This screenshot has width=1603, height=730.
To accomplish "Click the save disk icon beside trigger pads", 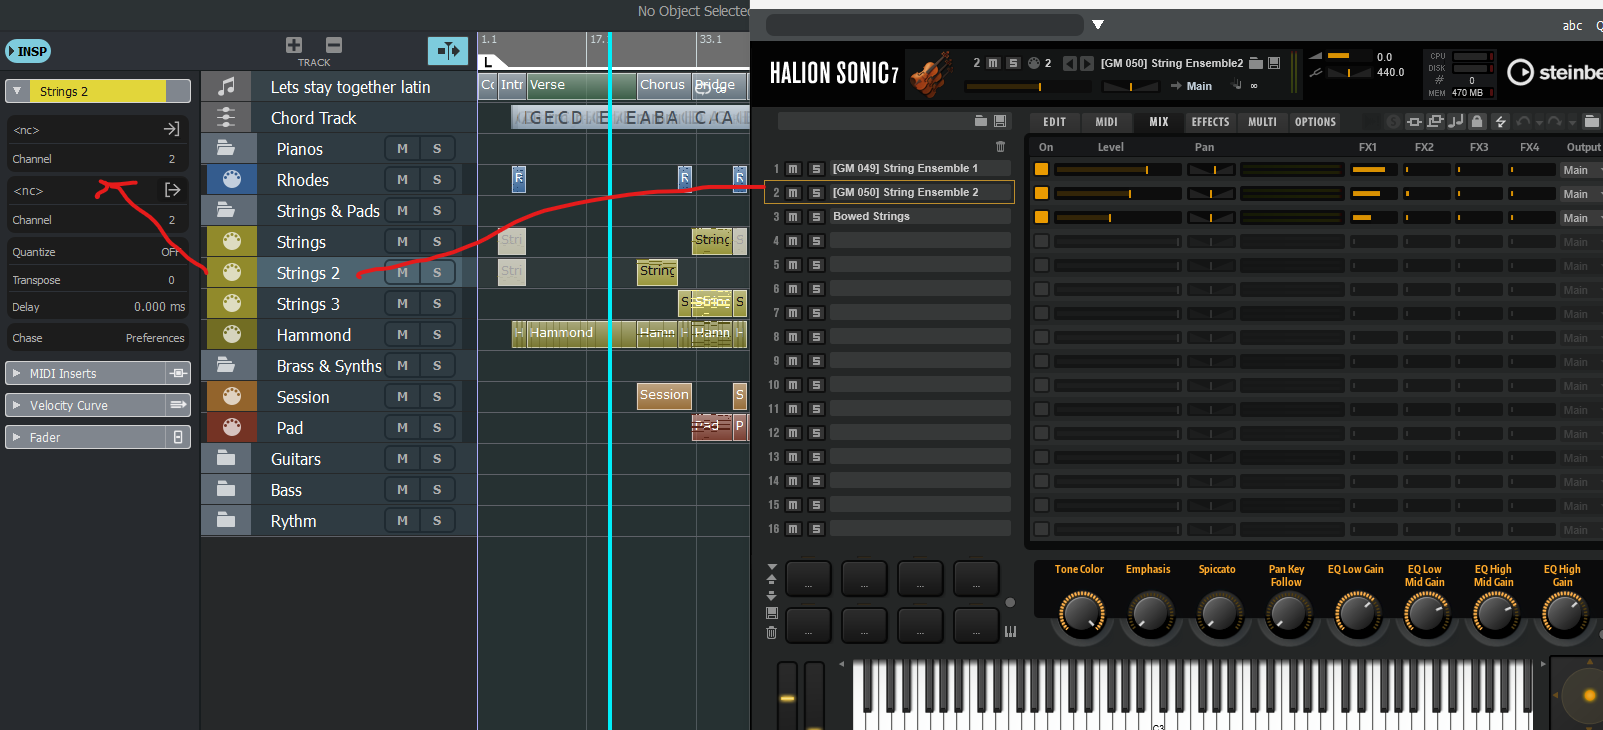I will 771,613.
